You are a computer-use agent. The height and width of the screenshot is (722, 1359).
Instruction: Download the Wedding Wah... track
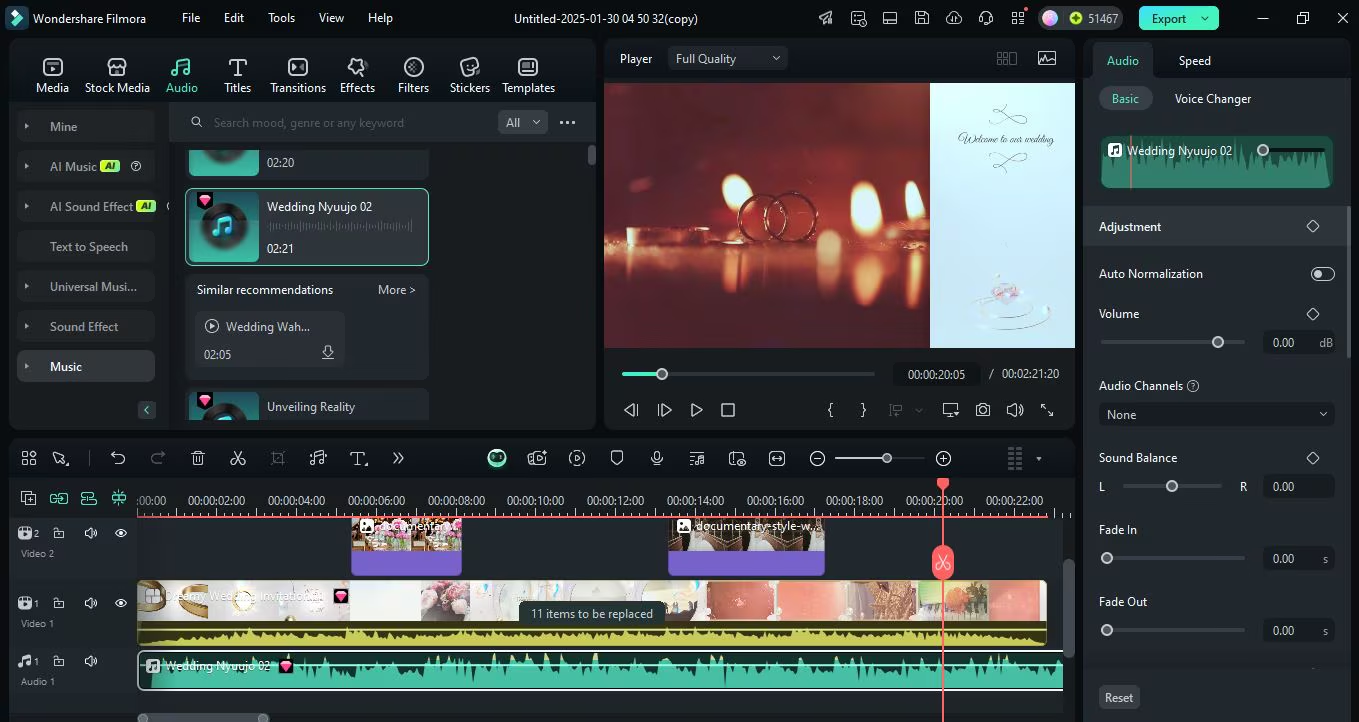point(327,353)
